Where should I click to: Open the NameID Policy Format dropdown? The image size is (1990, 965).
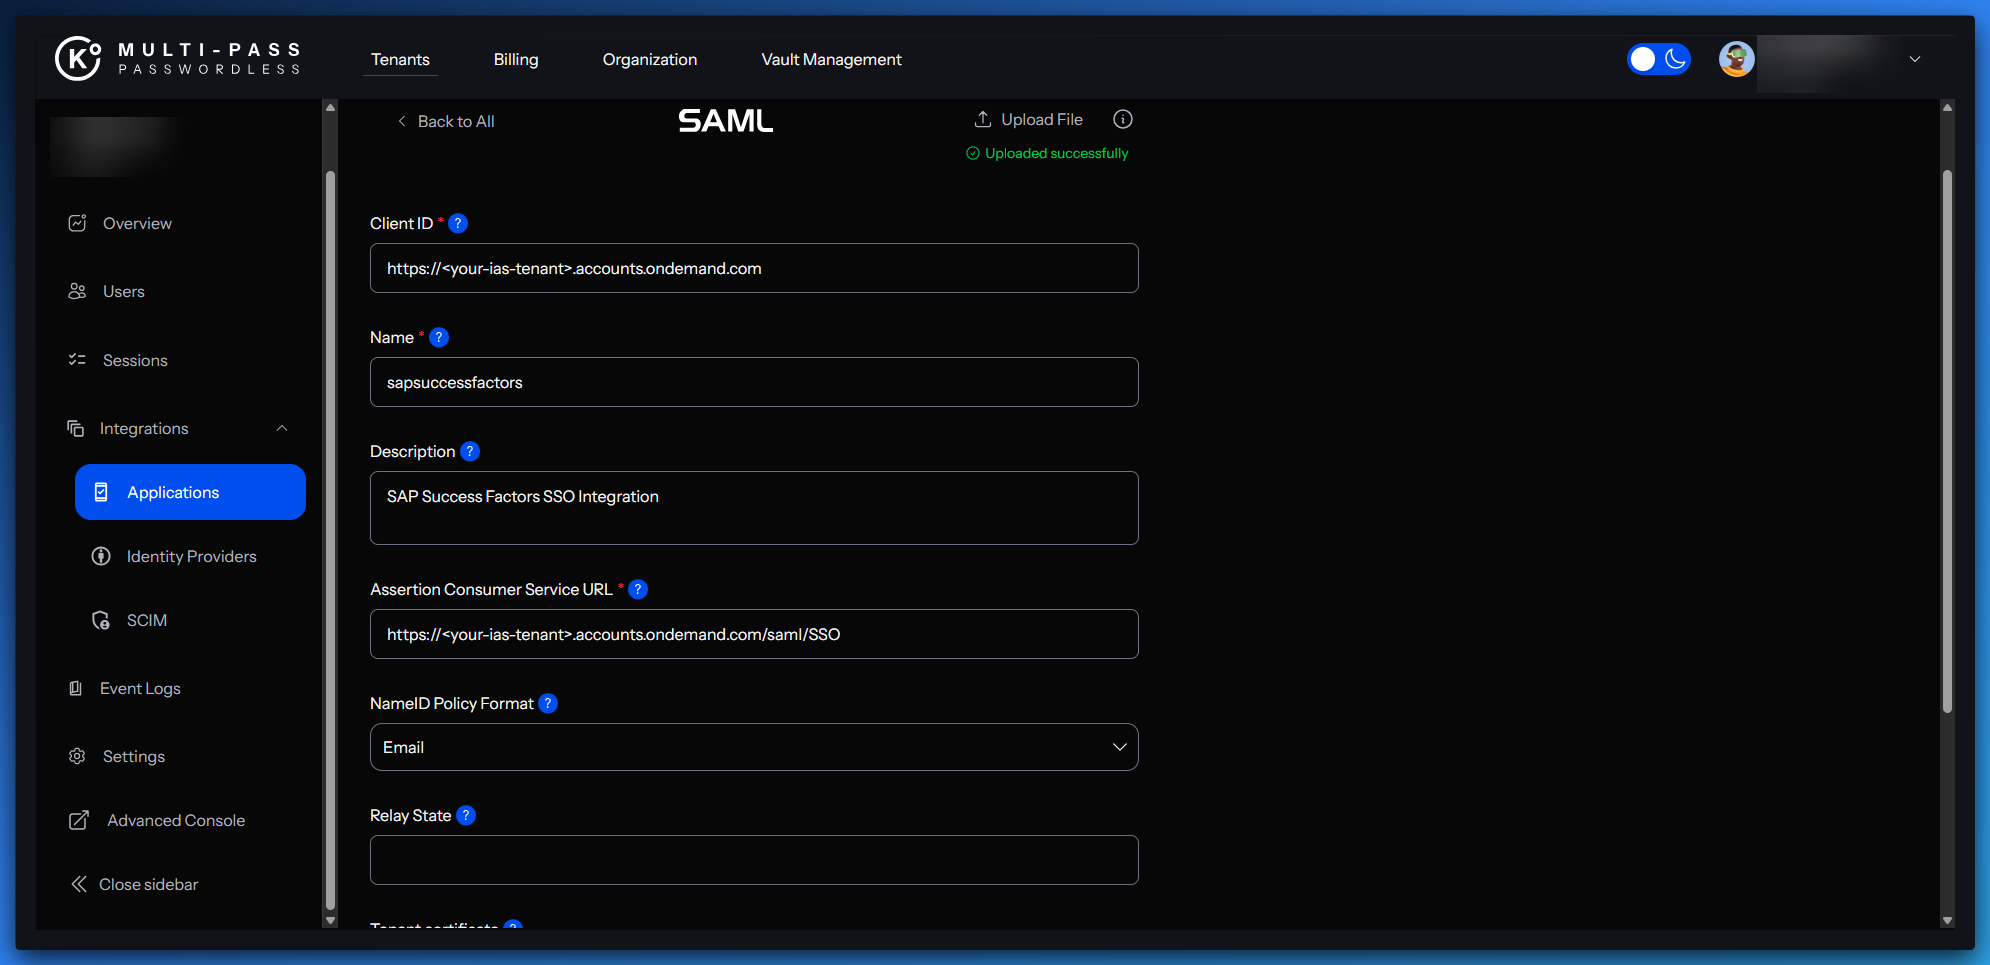pyautogui.click(x=754, y=748)
